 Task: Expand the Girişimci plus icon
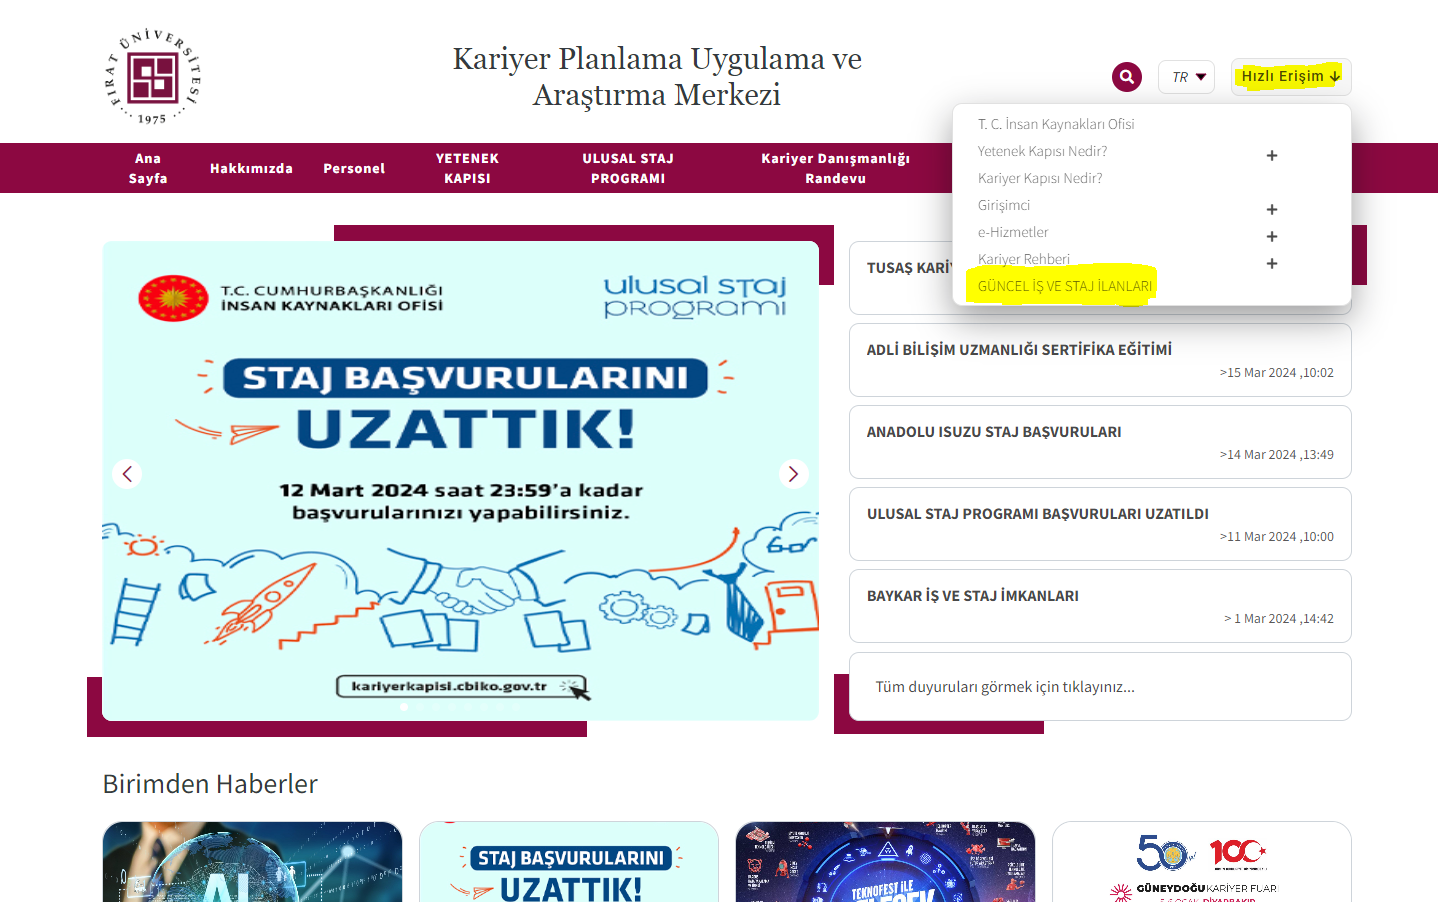click(x=1272, y=209)
